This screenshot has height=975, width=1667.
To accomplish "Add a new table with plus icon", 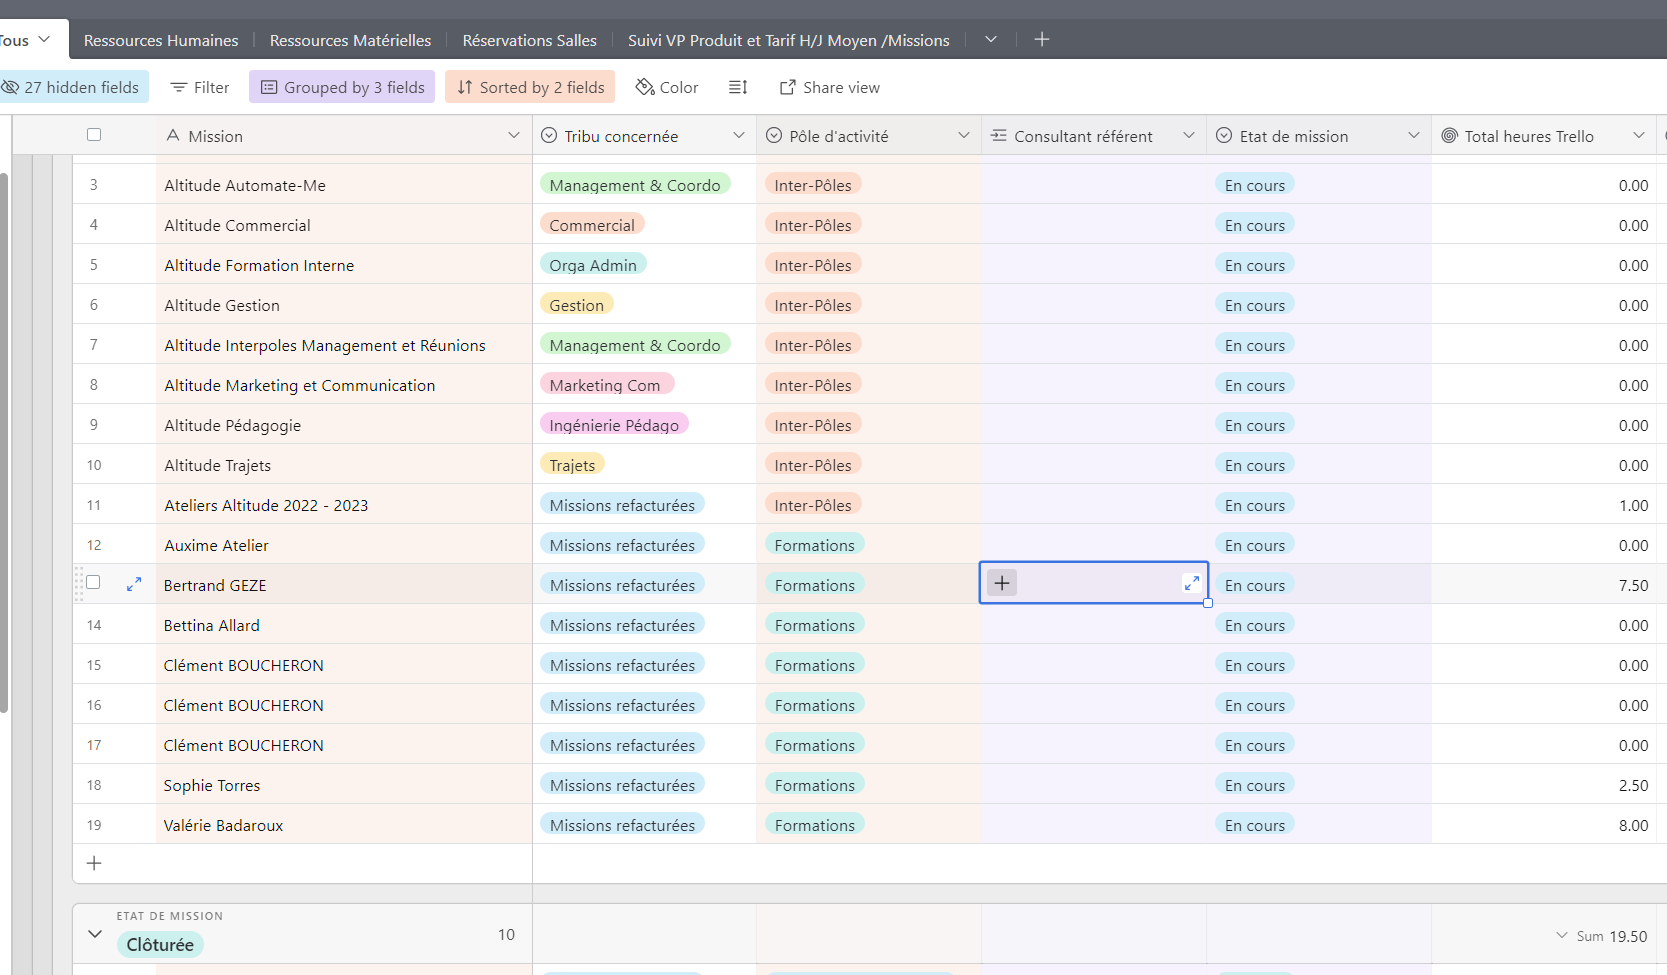I will click(1041, 39).
